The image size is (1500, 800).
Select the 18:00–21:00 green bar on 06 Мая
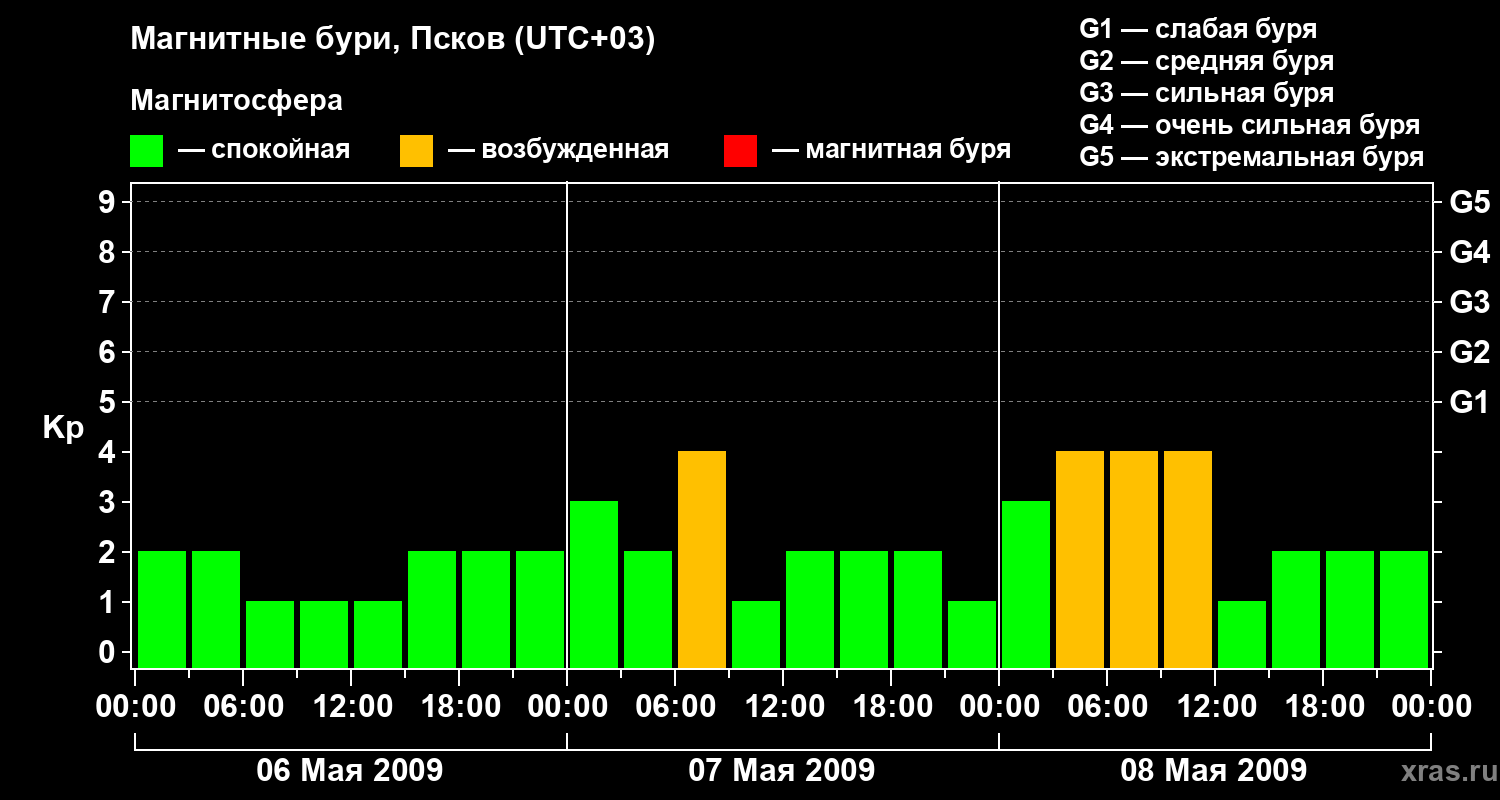point(486,609)
